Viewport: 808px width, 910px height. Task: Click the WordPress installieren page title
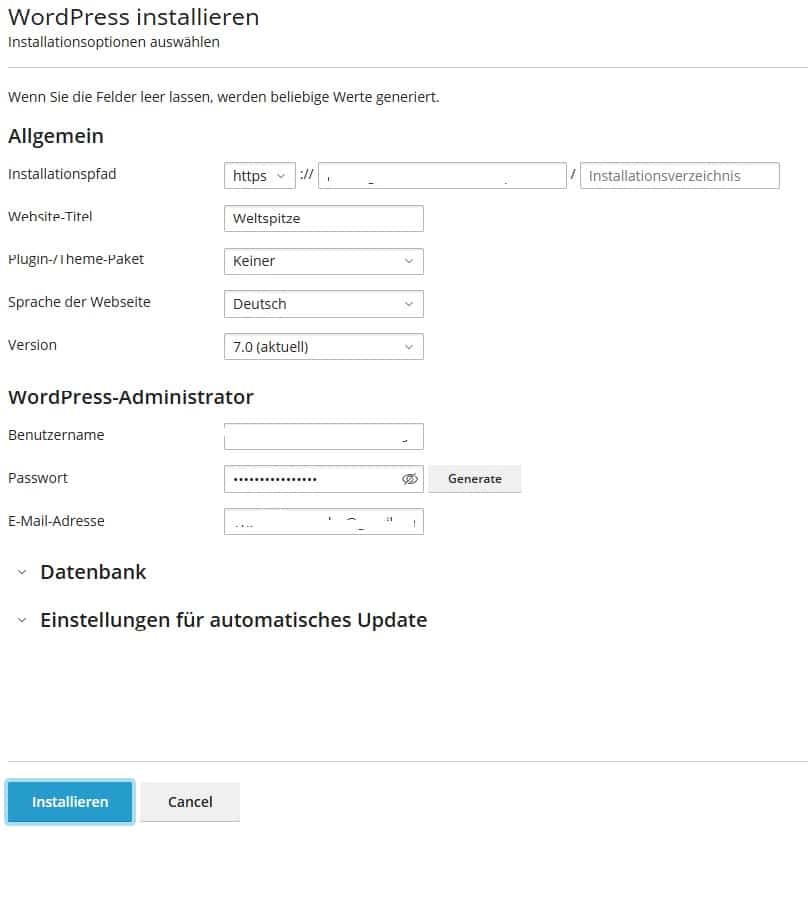[x=134, y=17]
